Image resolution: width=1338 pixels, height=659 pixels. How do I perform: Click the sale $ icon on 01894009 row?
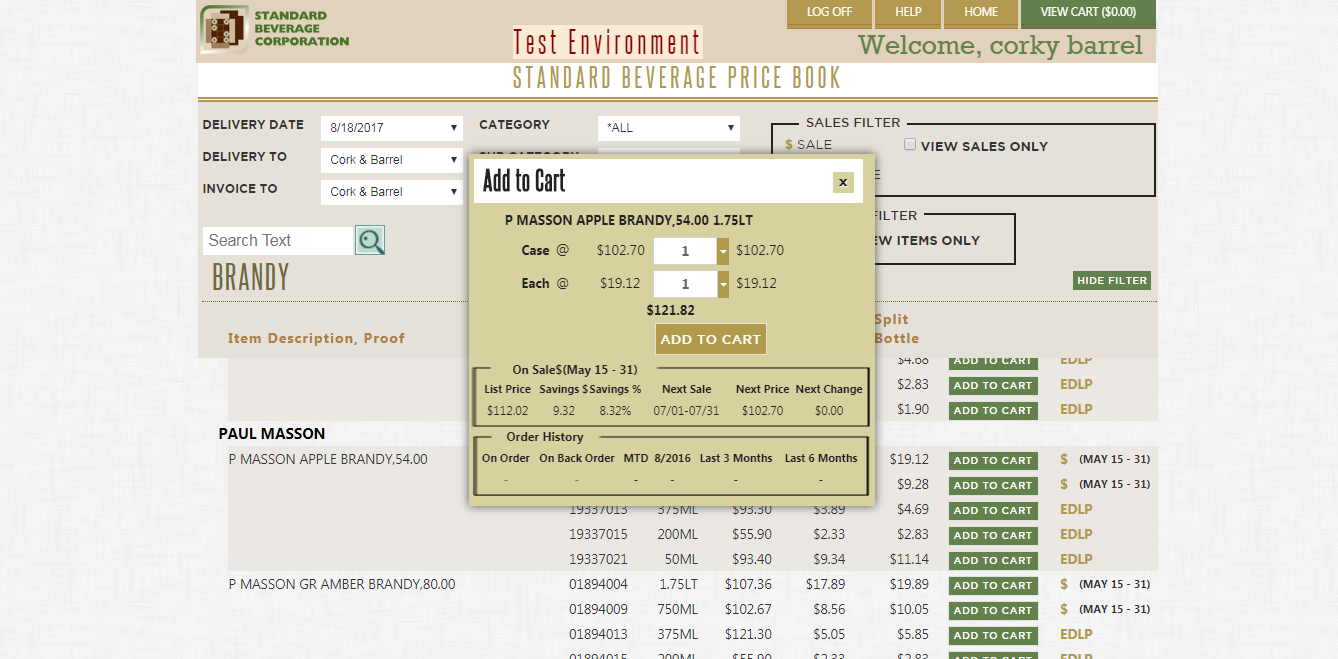click(x=1064, y=609)
